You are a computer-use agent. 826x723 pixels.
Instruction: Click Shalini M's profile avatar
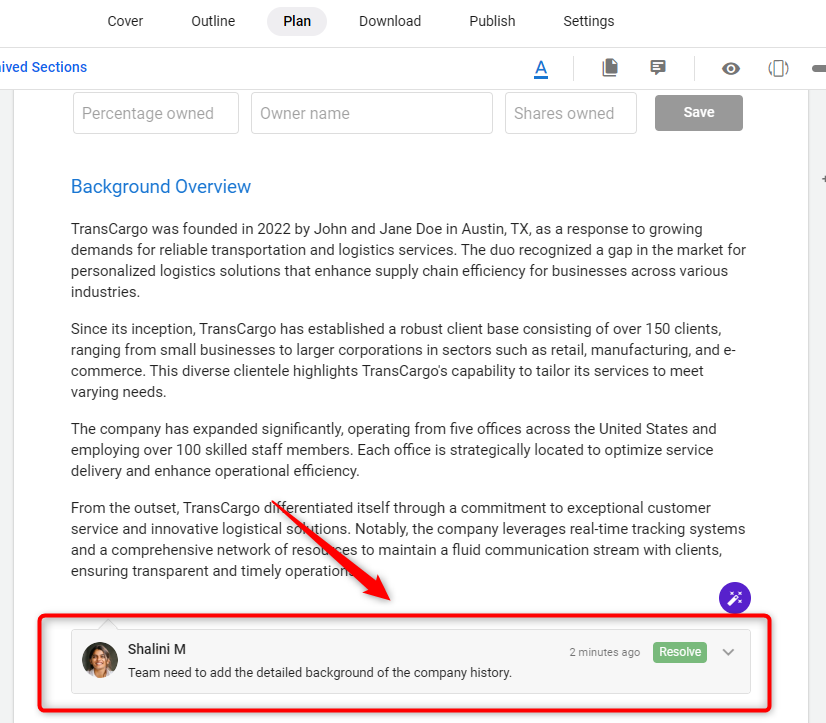click(100, 660)
